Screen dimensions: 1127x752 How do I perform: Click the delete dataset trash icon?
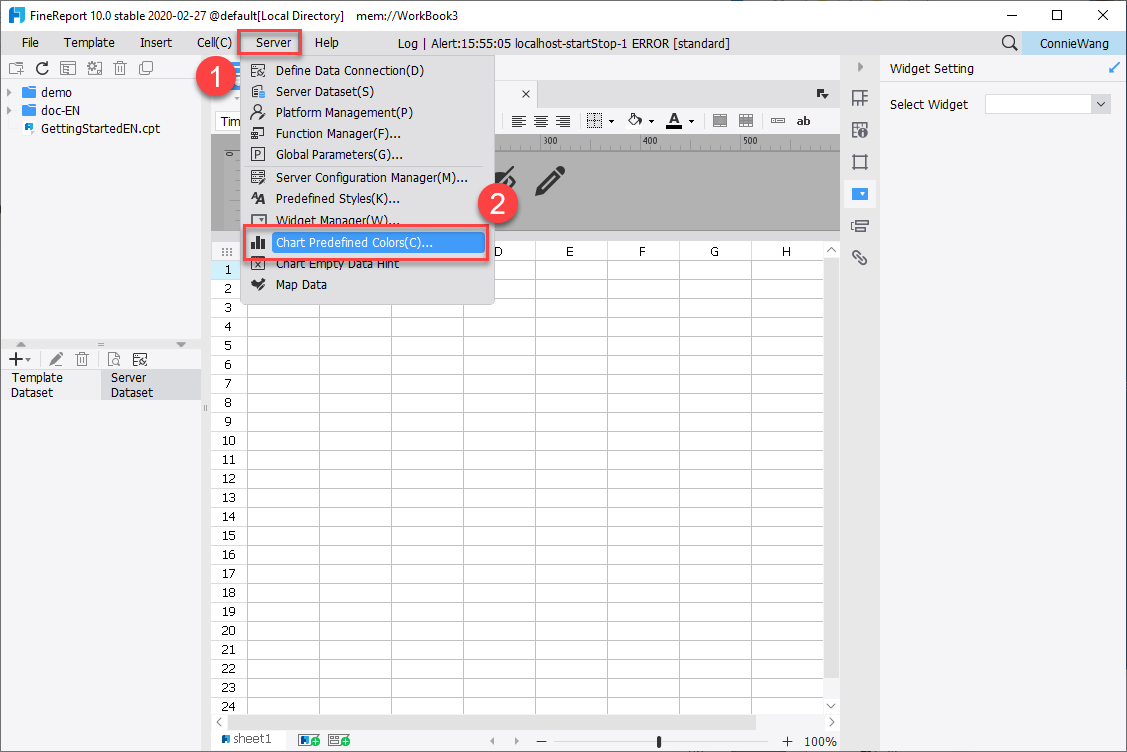coord(82,358)
